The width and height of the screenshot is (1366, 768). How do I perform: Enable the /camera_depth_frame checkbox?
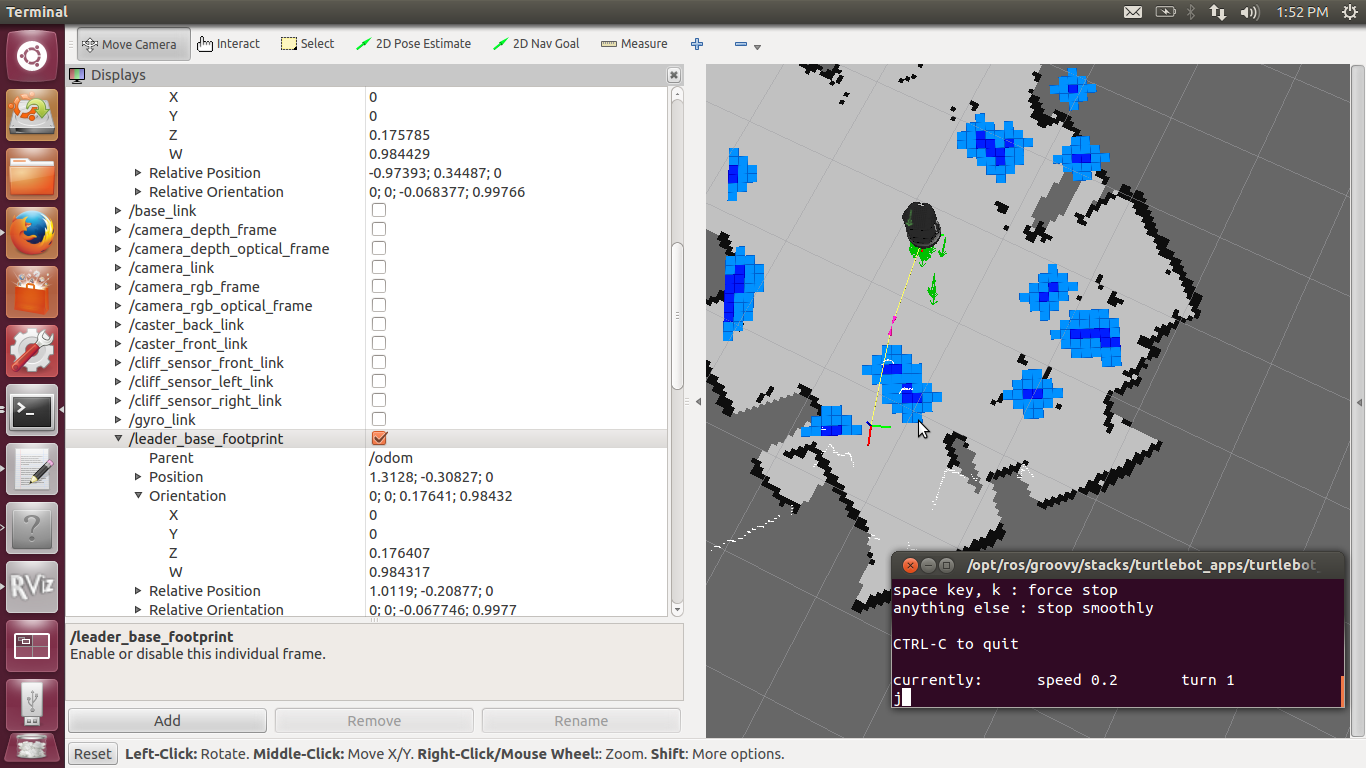pos(379,230)
